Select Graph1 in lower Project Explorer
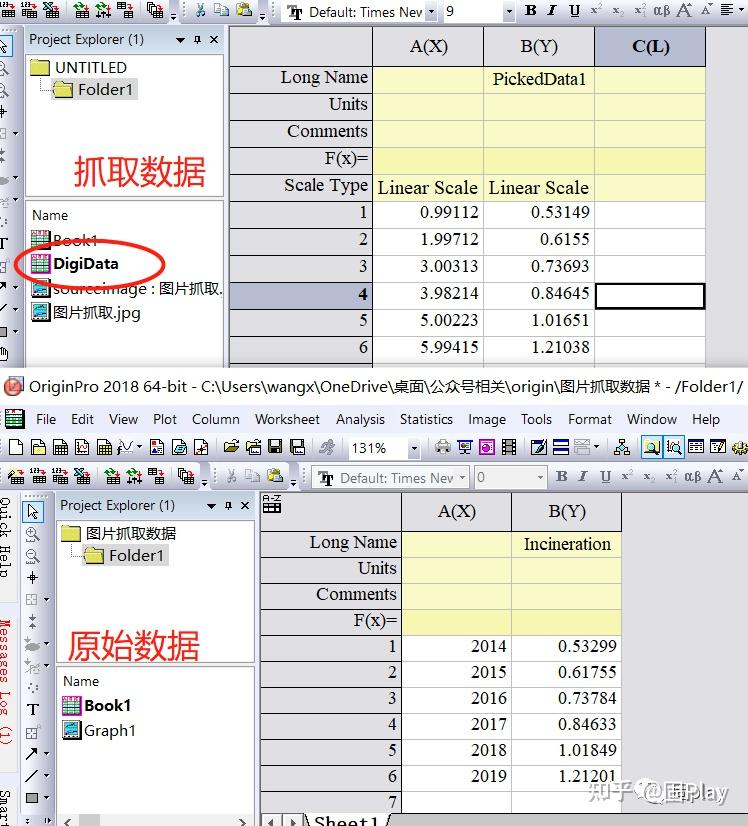 coord(109,731)
